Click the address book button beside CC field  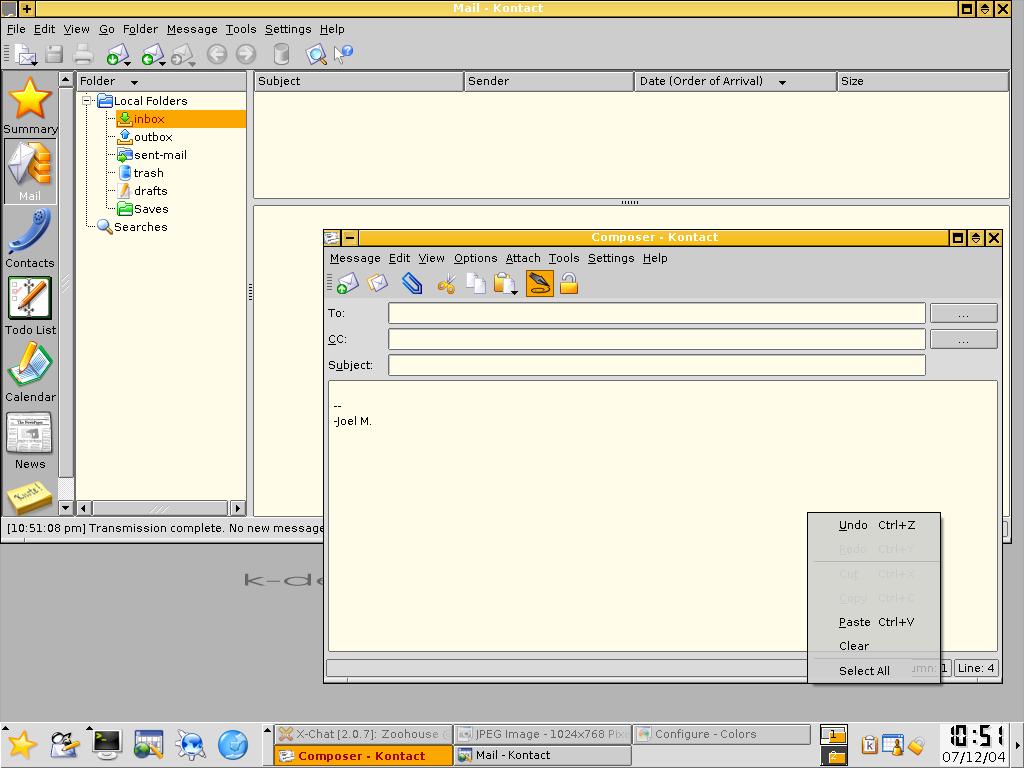coord(963,340)
